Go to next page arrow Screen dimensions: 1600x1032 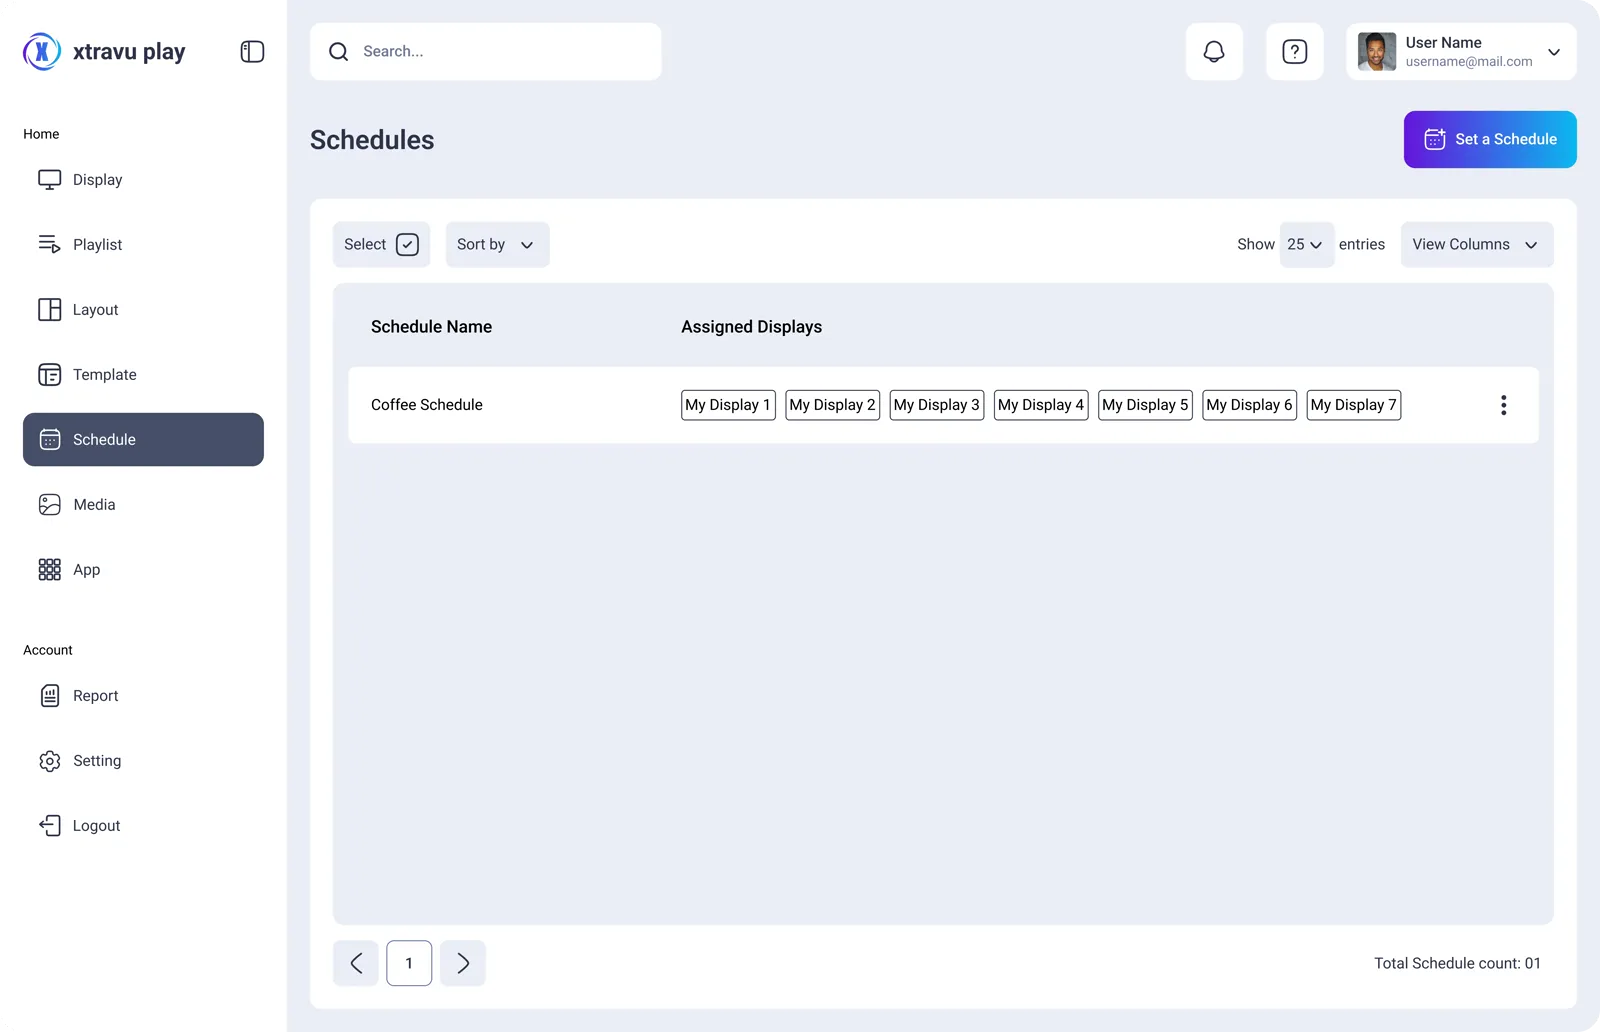pyautogui.click(x=463, y=963)
